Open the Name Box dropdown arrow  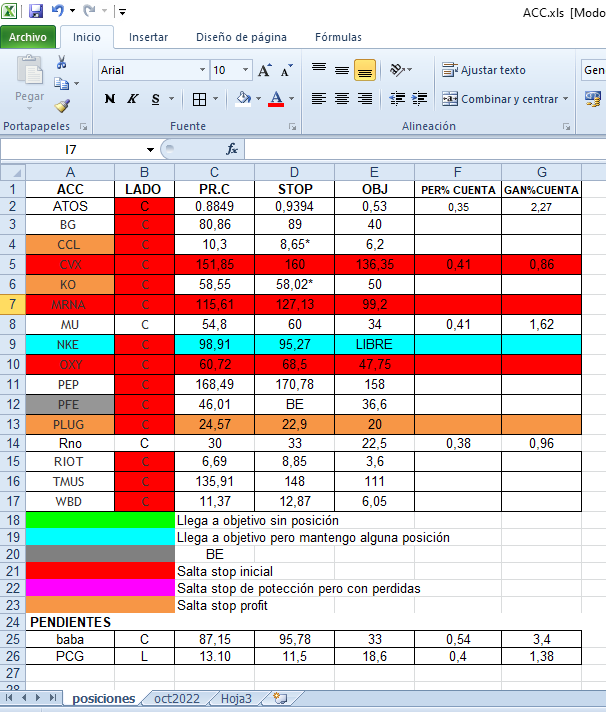[150, 149]
